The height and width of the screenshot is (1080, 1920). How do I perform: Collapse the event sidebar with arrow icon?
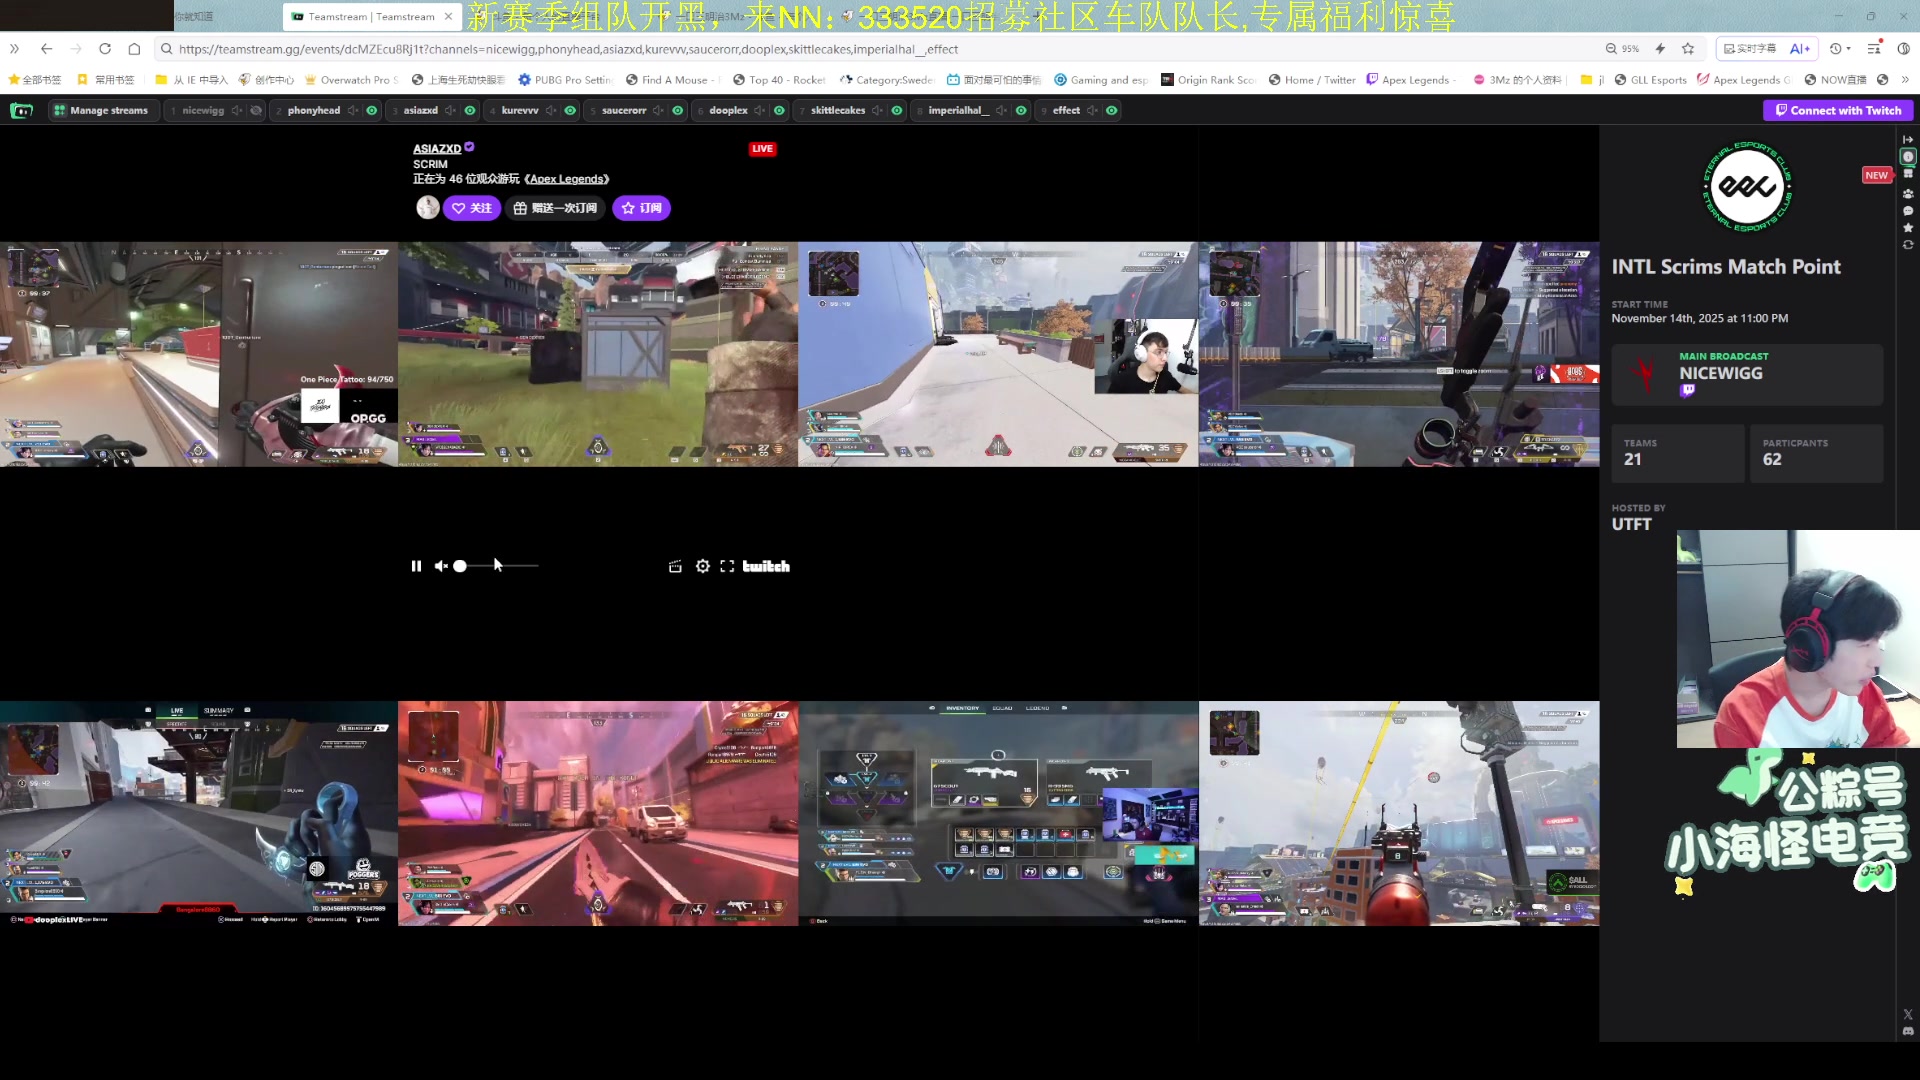(x=1907, y=139)
